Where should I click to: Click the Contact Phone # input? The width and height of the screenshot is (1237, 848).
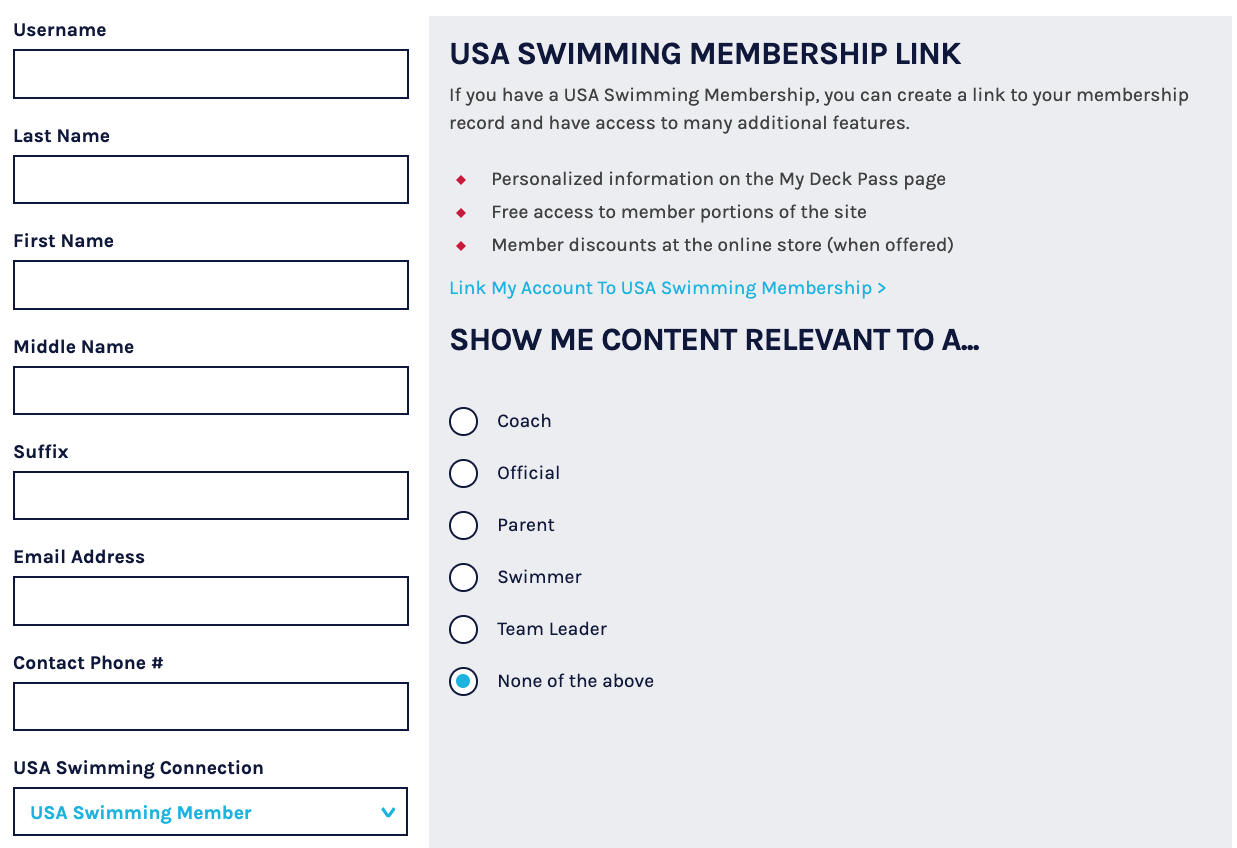coord(211,707)
